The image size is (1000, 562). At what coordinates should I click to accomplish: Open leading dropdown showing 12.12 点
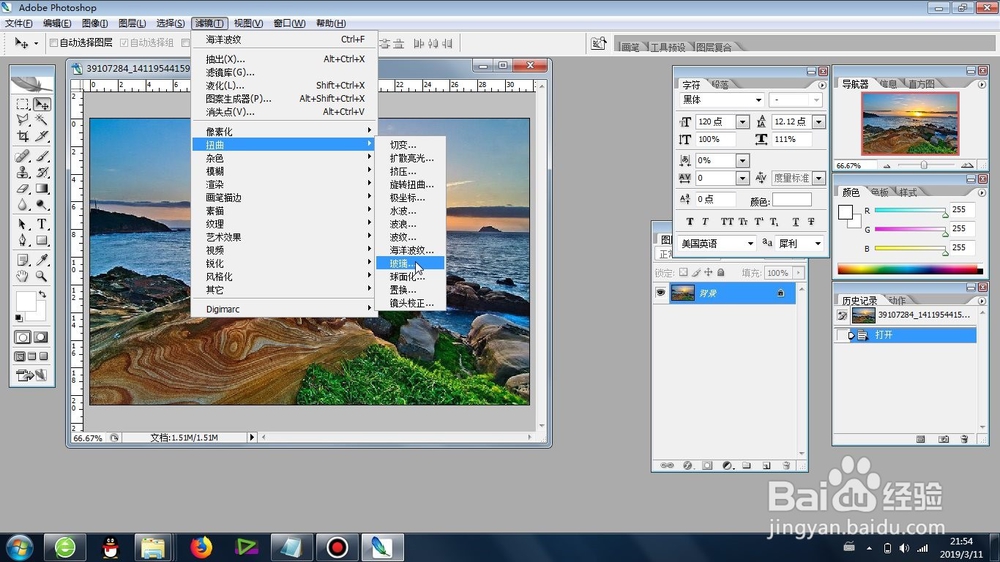819,121
